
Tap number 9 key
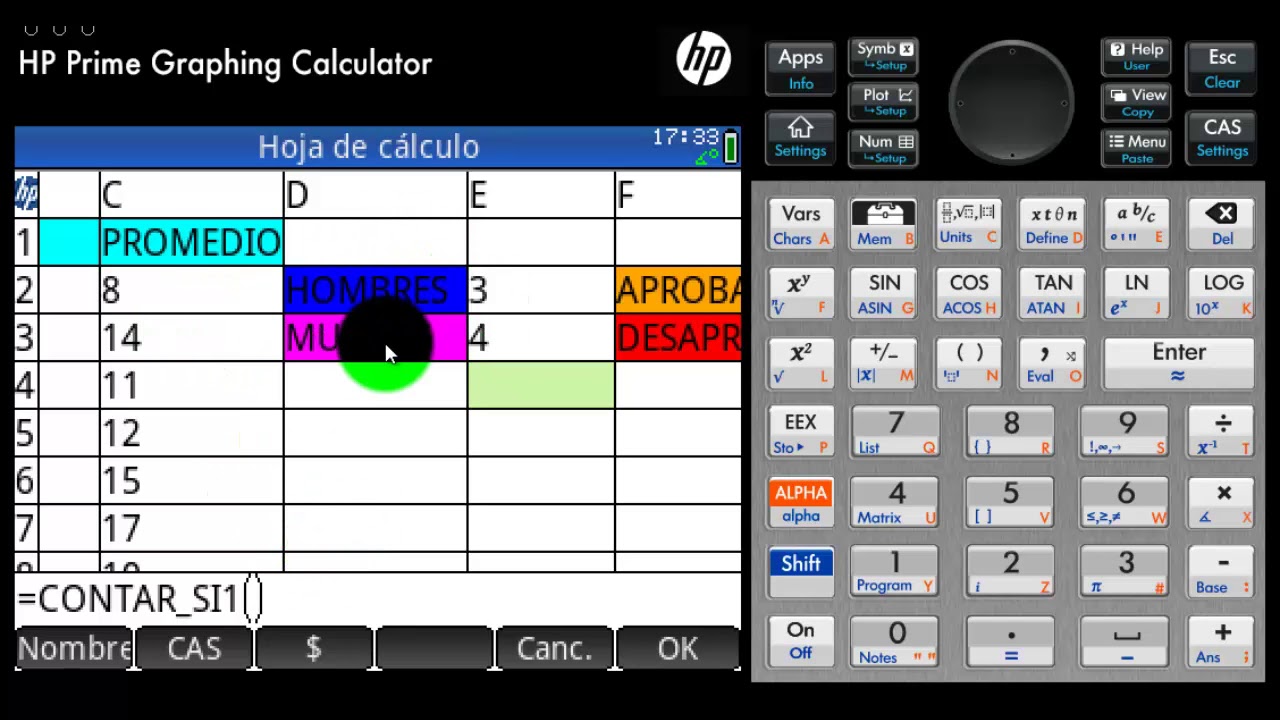[x=1125, y=433]
